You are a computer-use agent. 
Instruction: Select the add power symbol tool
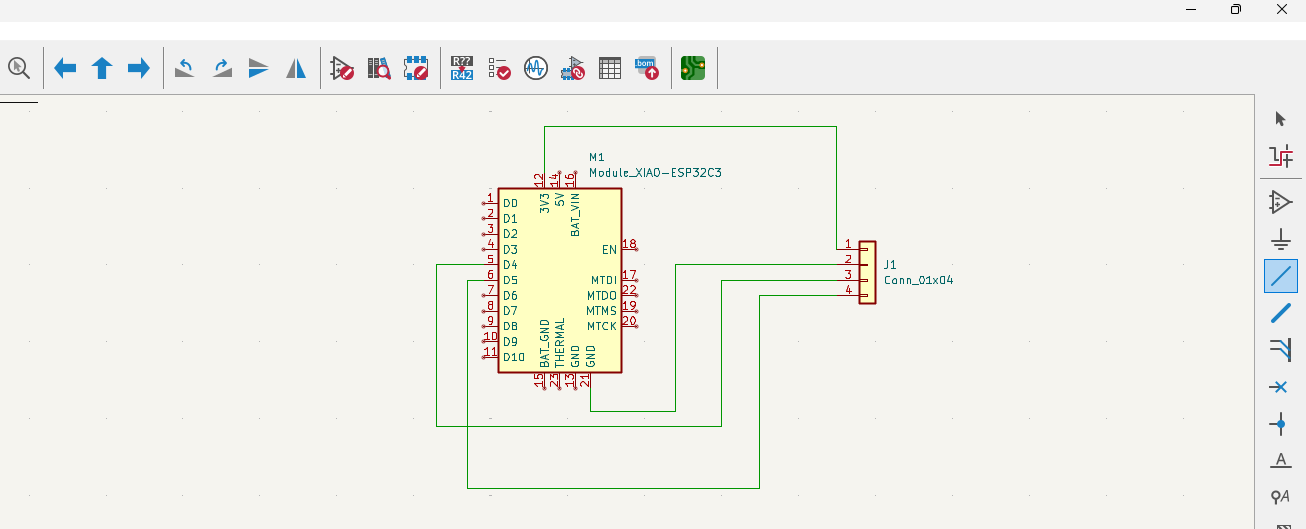(1280, 240)
